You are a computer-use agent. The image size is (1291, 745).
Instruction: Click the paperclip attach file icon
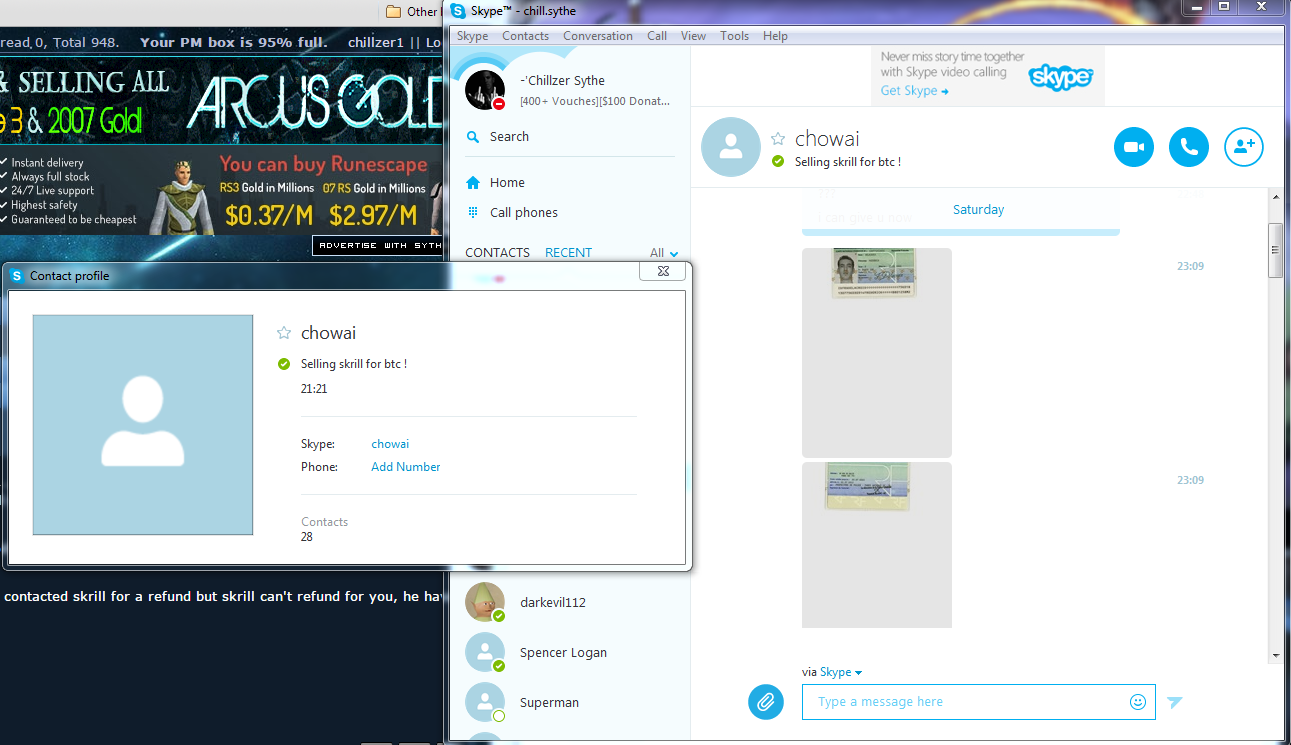pyautogui.click(x=765, y=702)
